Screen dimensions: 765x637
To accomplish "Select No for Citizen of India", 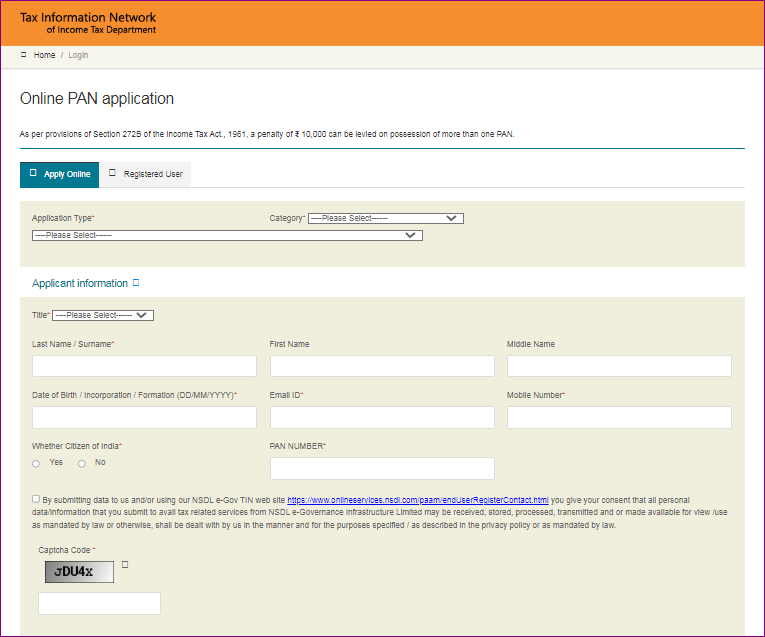I will coord(82,463).
